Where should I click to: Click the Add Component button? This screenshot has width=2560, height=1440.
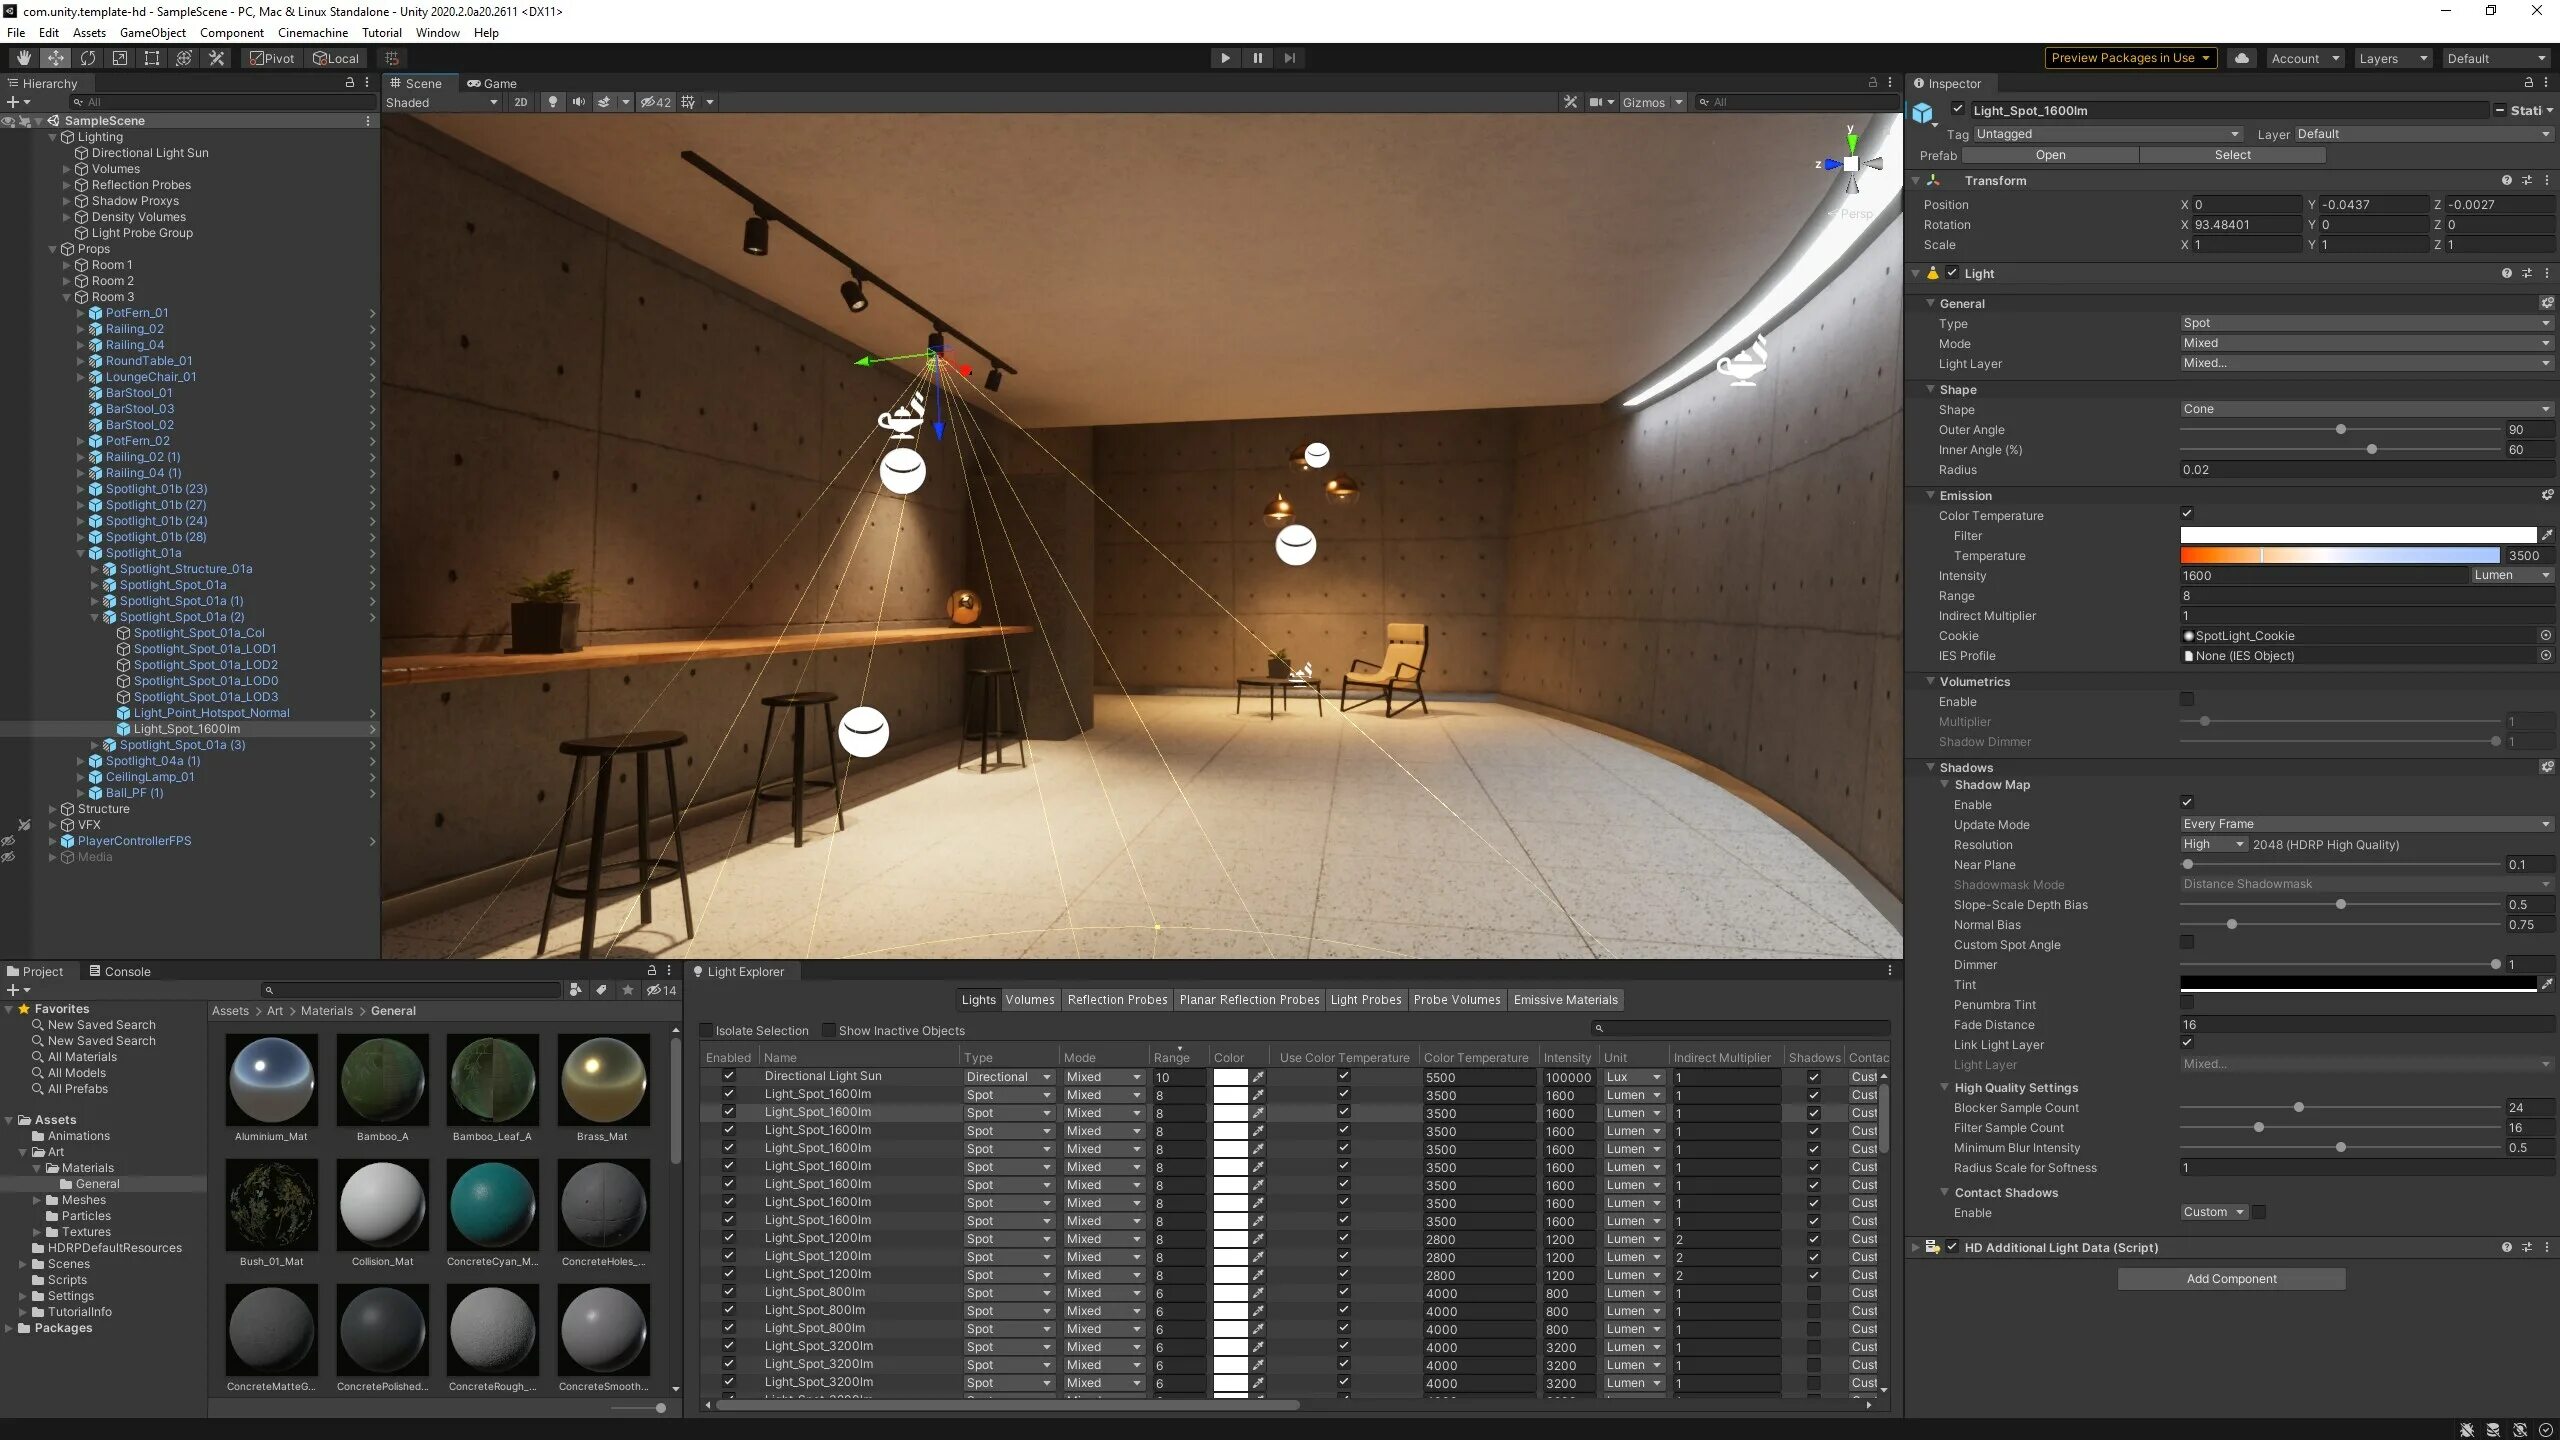(x=2231, y=1278)
